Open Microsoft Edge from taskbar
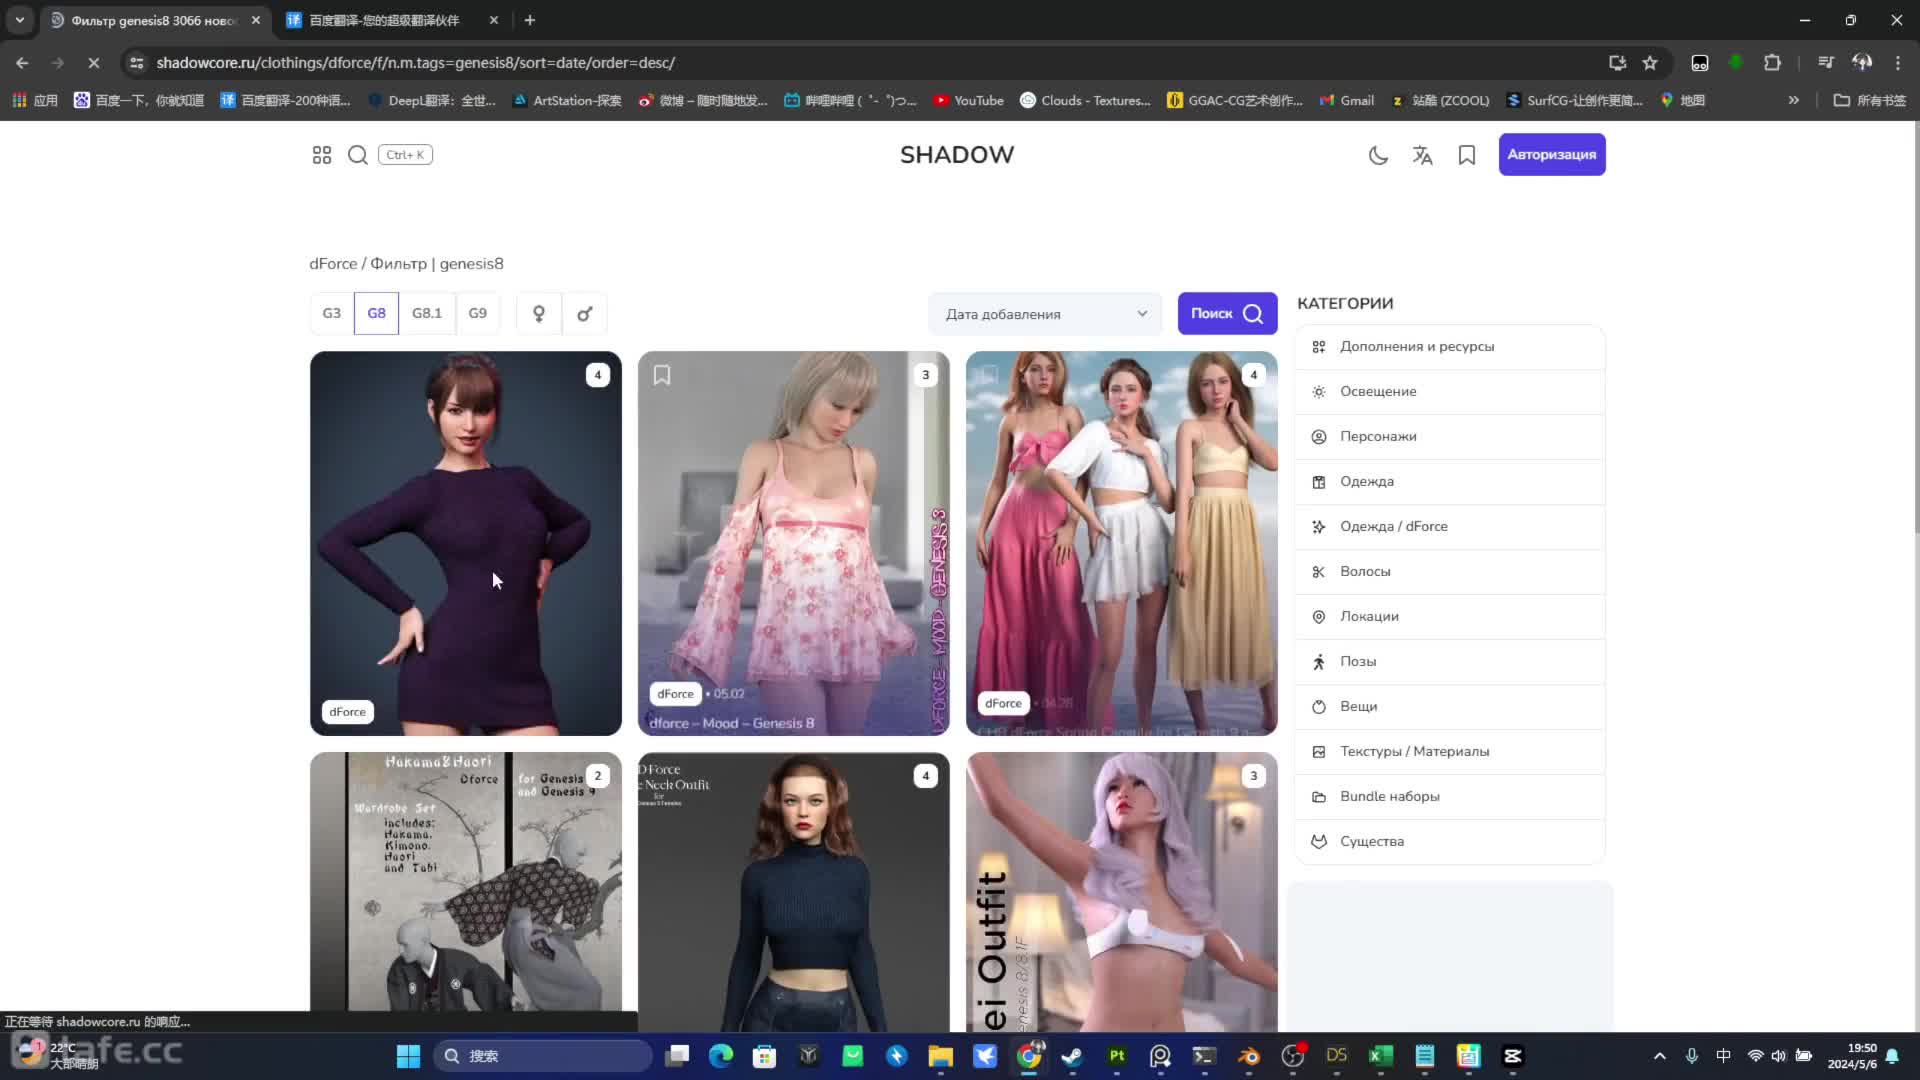The width and height of the screenshot is (1920, 1080). pyautogui.click(x=720, y=1056)
